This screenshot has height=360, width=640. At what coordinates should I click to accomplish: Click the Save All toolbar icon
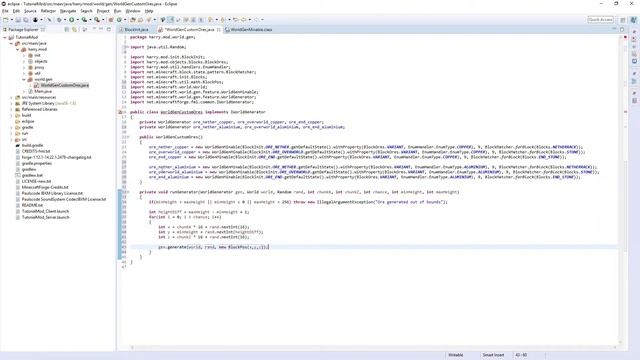tap(25, 20)
